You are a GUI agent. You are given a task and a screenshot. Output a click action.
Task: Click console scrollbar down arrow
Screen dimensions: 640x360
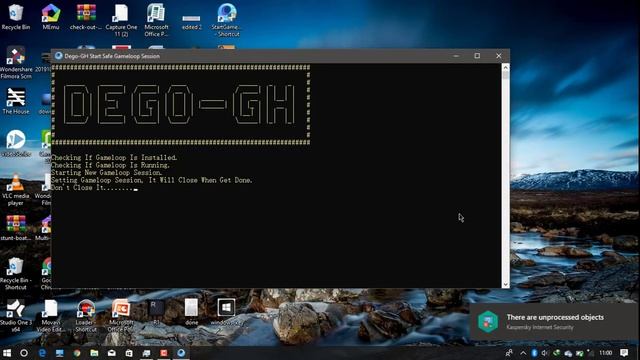point(506,284)
